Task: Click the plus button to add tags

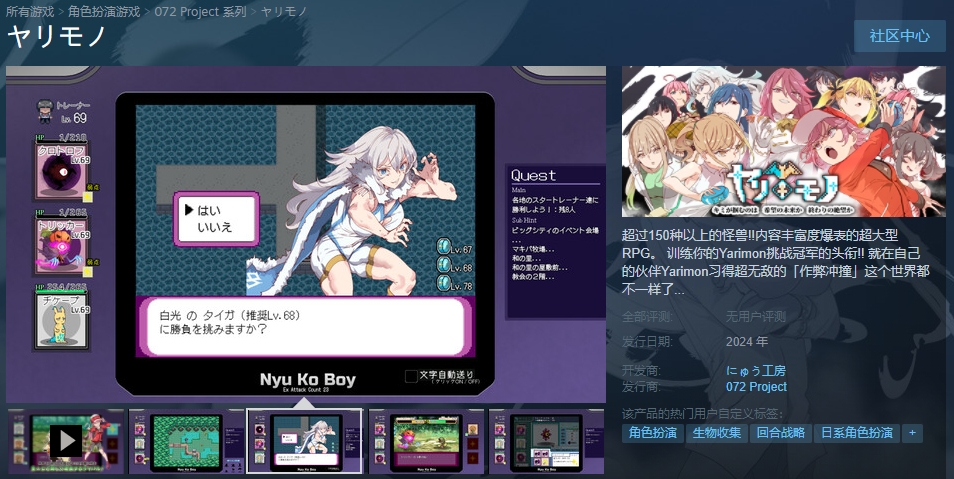Action: (x=912, y=433)
